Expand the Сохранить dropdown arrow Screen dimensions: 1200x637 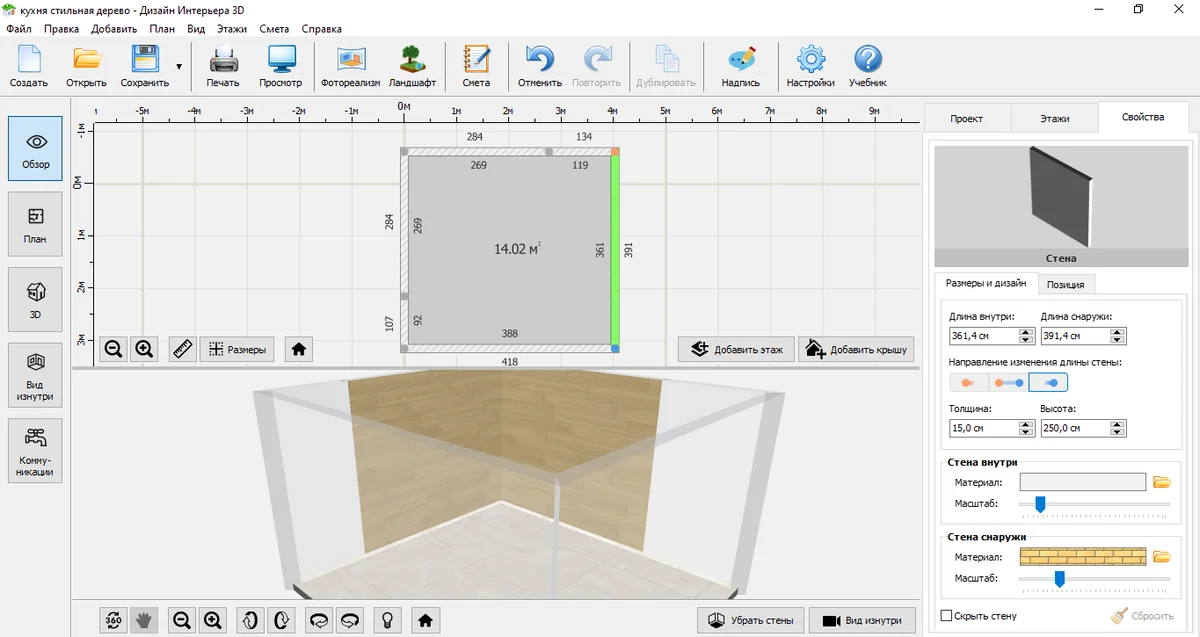(x=179, y=67)
